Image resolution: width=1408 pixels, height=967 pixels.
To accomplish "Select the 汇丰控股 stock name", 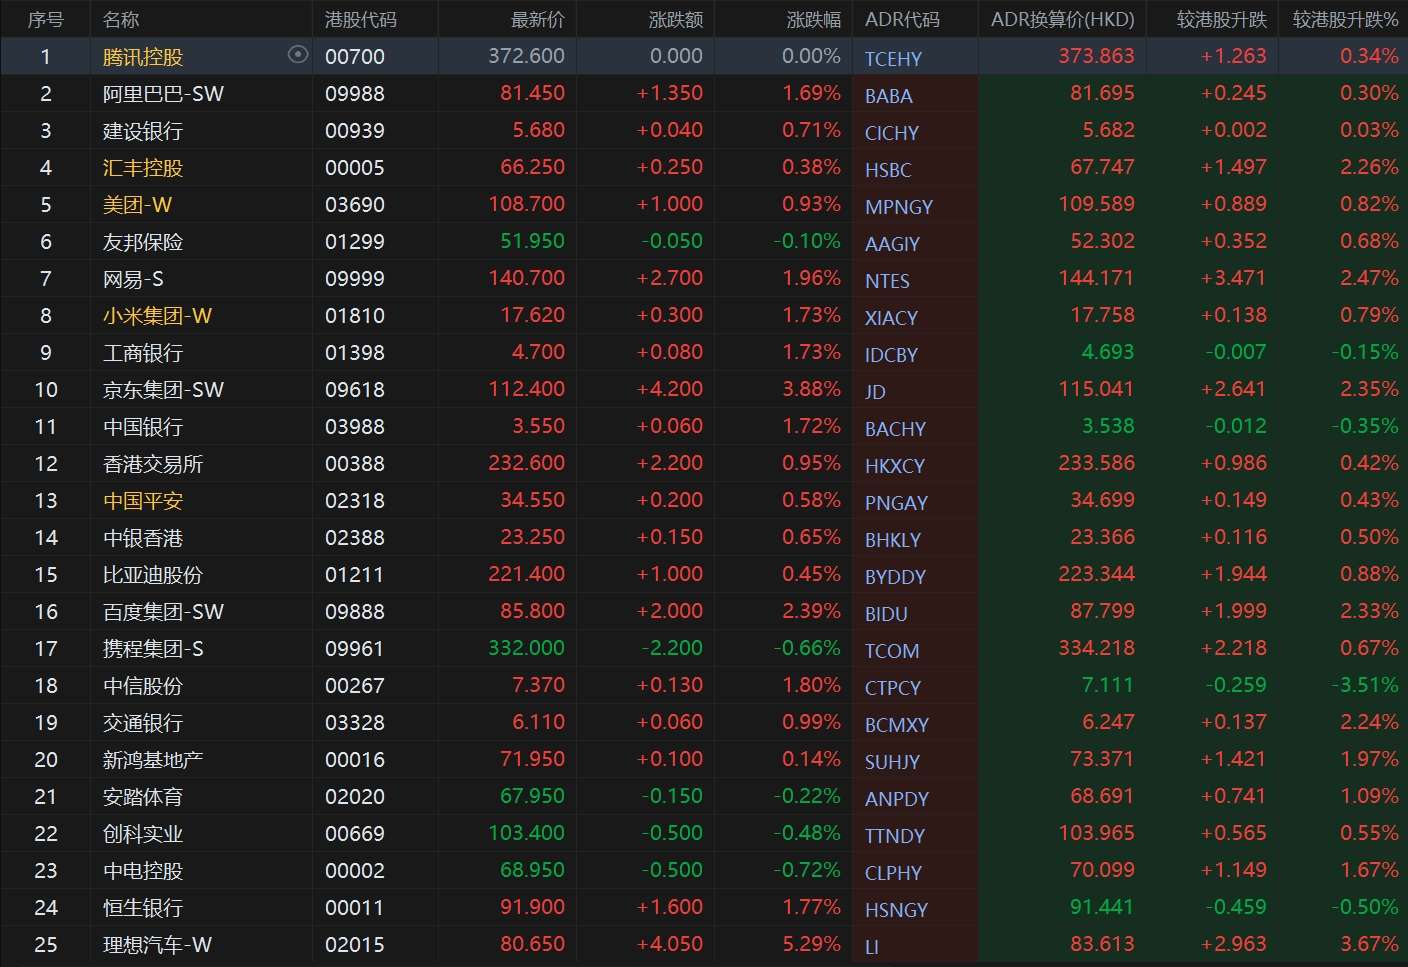I will click(x=143, y=168).
